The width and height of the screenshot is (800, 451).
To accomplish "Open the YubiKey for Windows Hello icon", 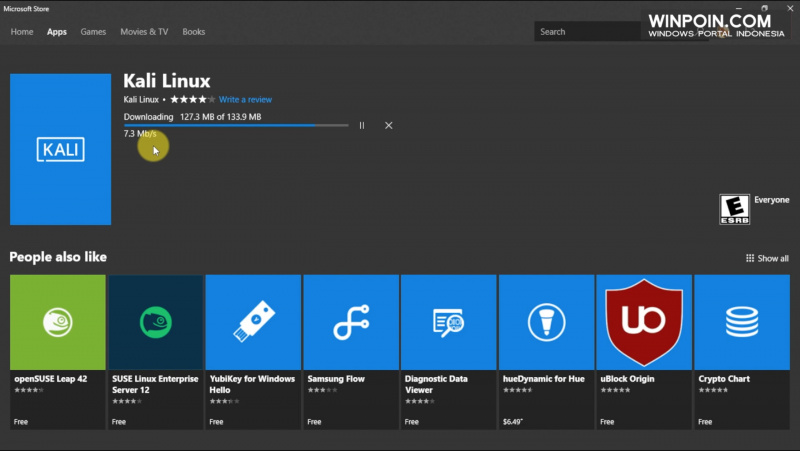I will point(254,322).
